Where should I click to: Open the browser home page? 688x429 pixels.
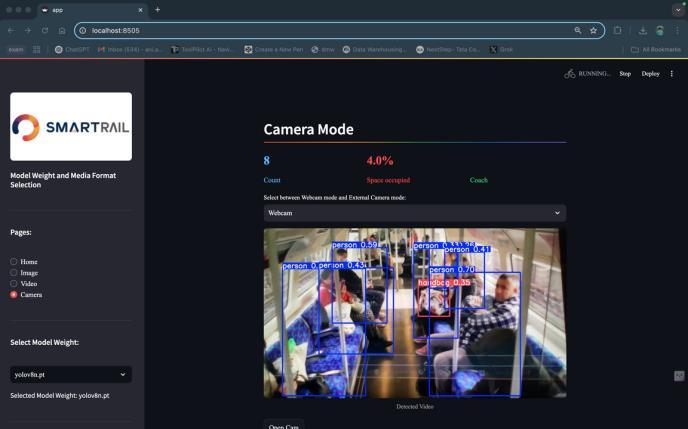[62, 30]
